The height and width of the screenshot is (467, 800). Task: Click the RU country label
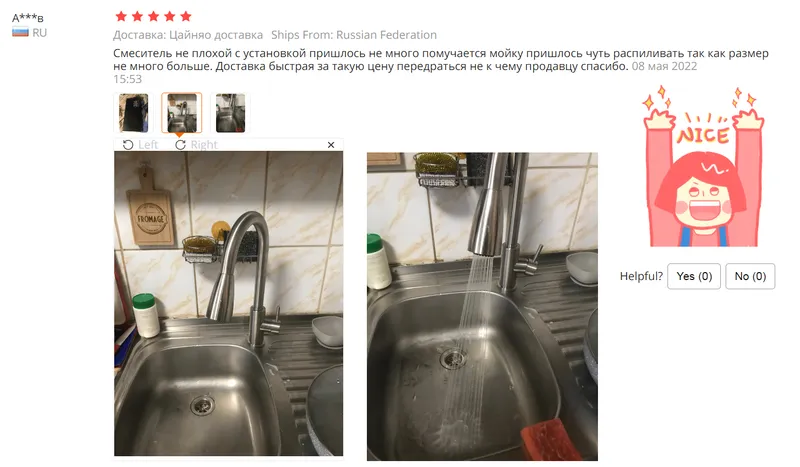(x=39, y=33)
